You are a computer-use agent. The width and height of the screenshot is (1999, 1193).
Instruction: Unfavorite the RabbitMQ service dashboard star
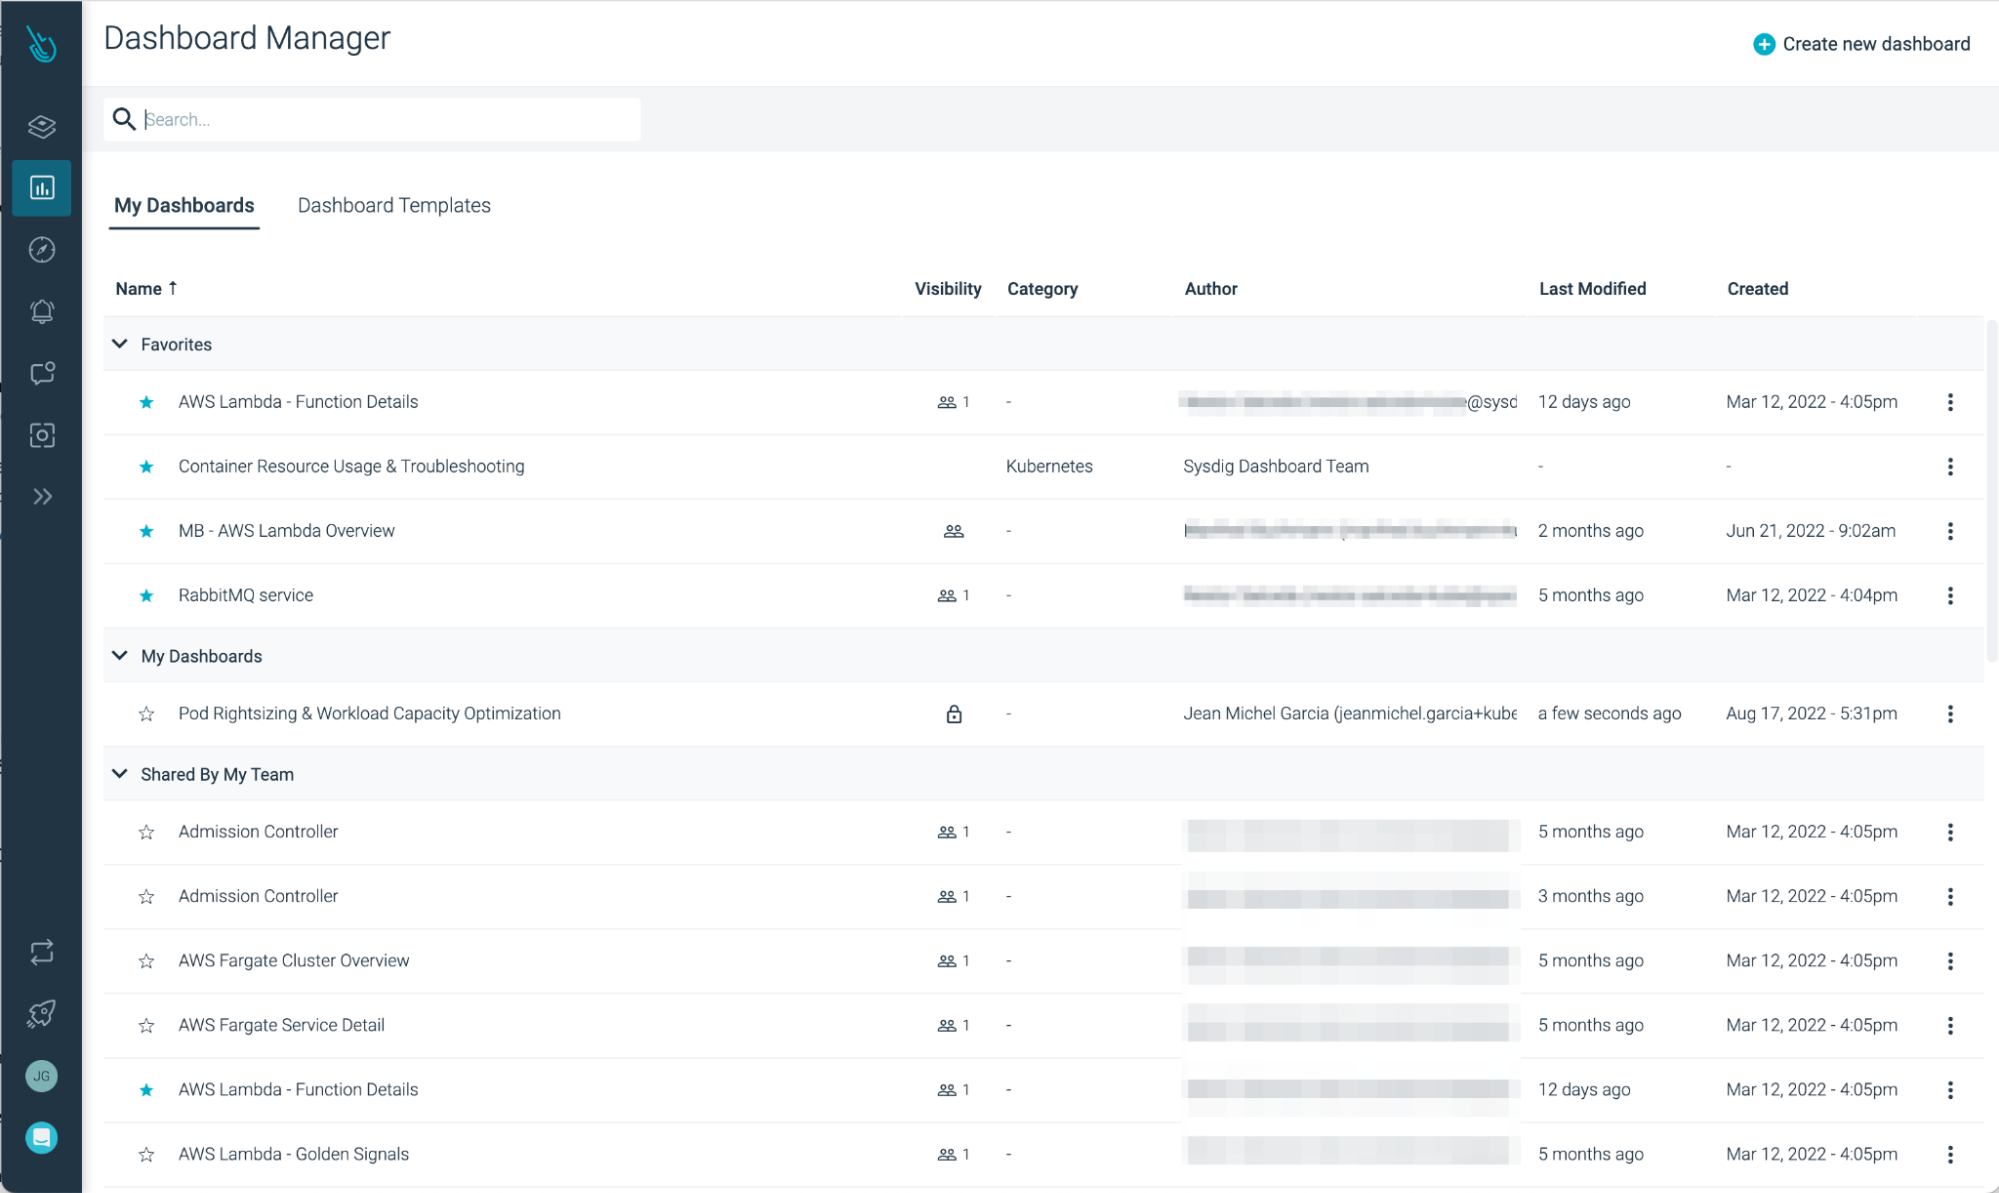(x=147, y=596)
